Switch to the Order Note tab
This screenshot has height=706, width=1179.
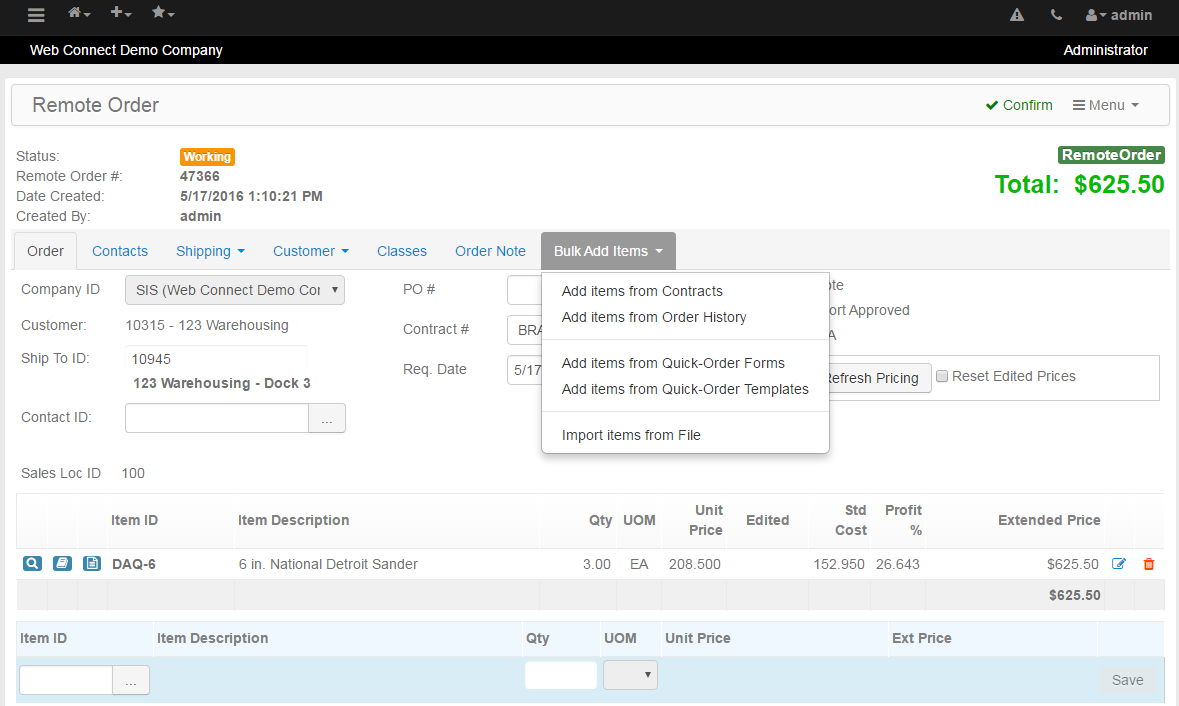[490, 251]
